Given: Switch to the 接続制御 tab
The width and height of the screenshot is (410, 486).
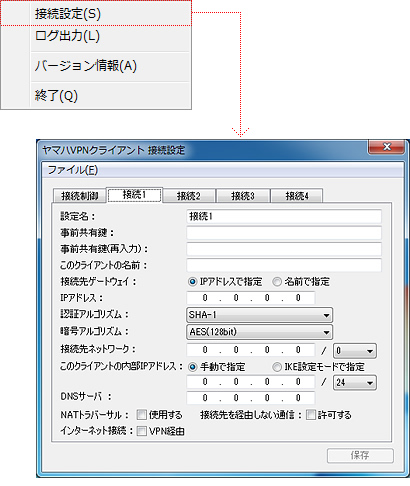Looking at the screenshot, I should [x=79, y=196].
